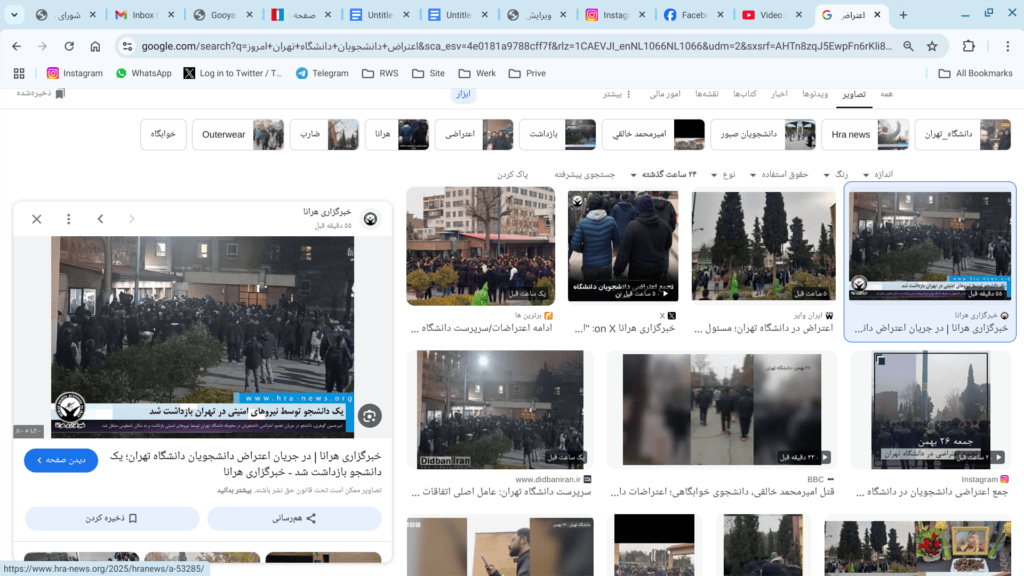This screenshot has height=576, width=1024.
Task: Open the tab search dropdown arrow
Action: pos(14,14)
